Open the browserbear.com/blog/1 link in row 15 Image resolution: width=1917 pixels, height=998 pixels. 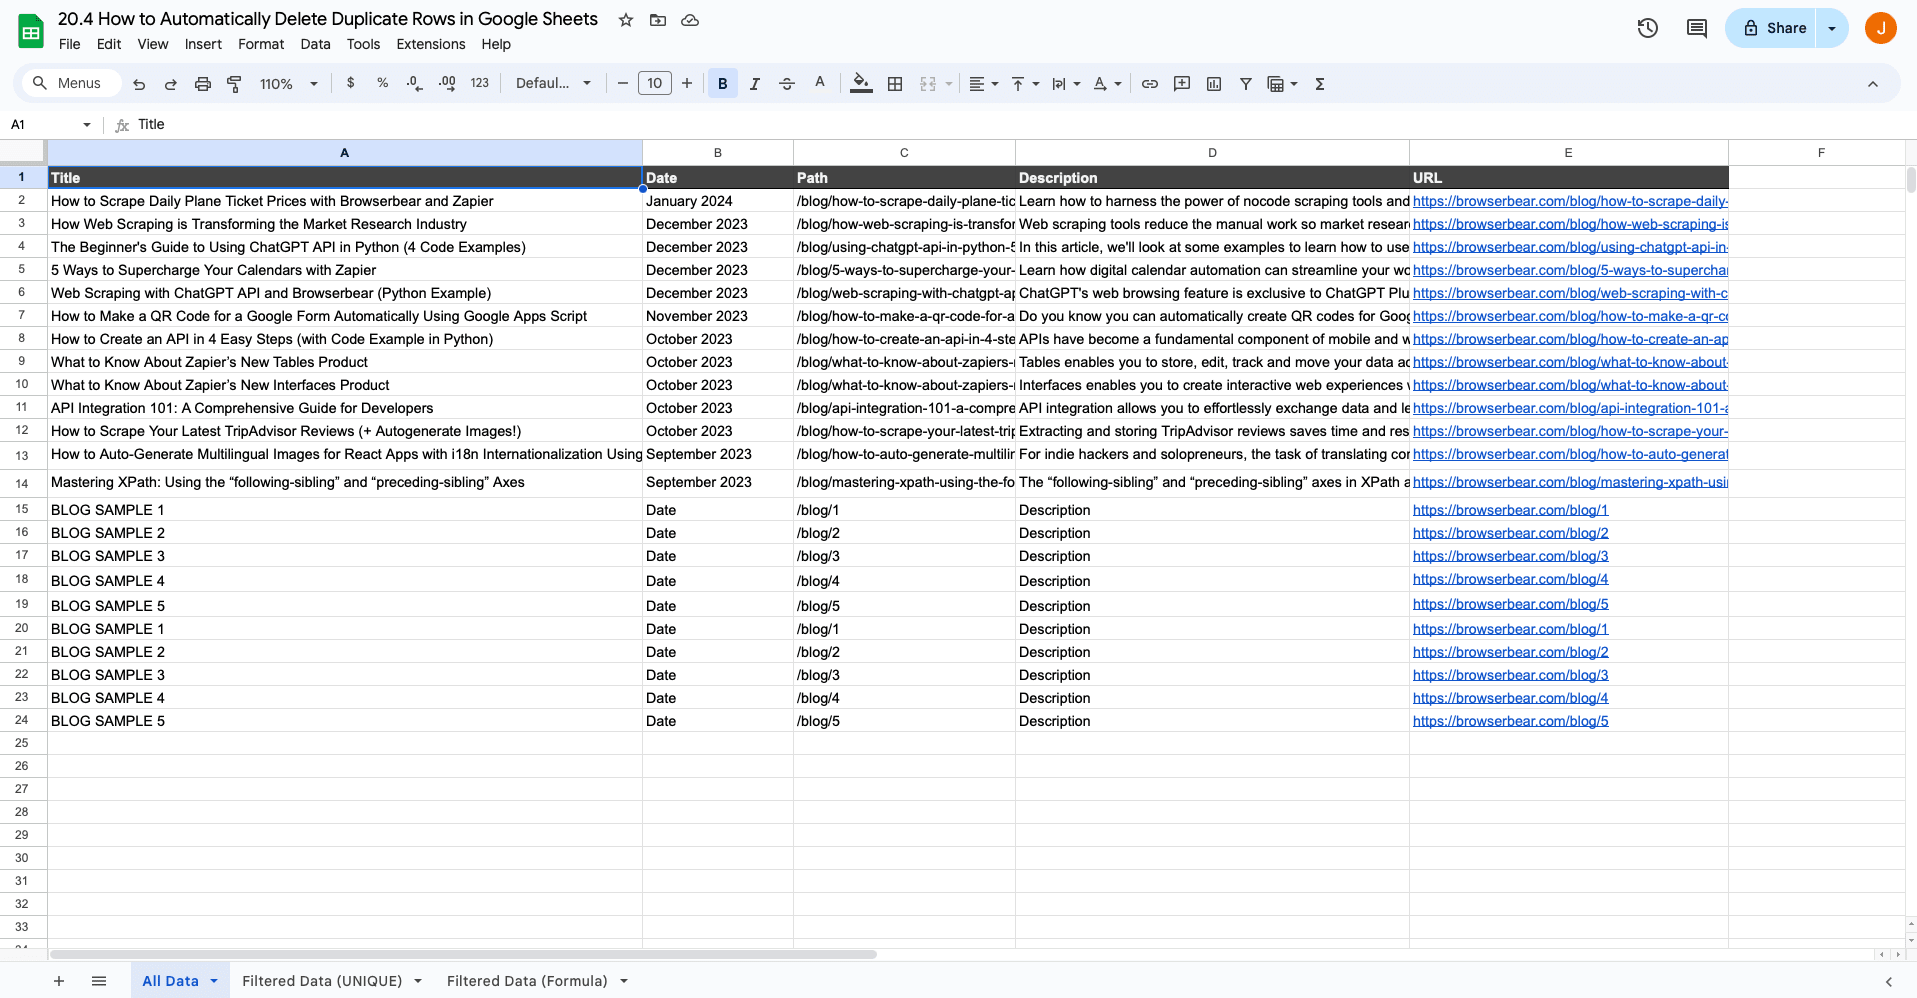pos(1510,510)
